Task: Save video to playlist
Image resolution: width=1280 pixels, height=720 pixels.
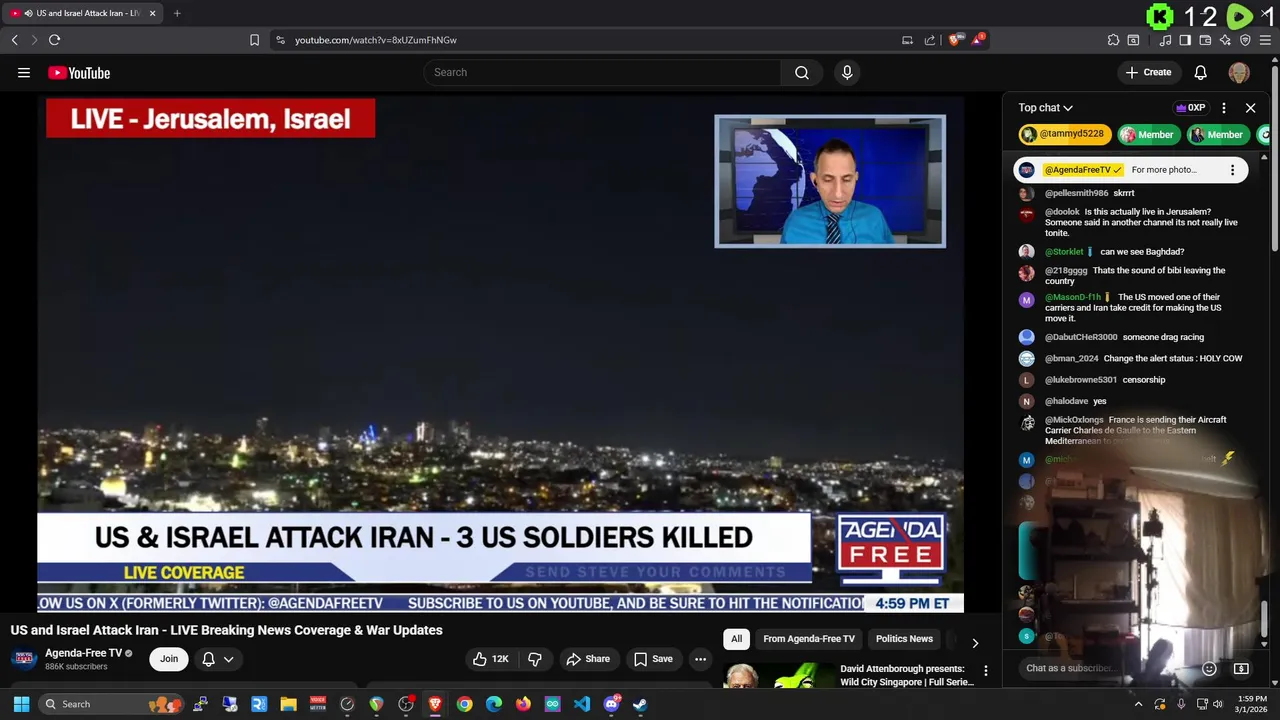Action: [x=653, y=659]
